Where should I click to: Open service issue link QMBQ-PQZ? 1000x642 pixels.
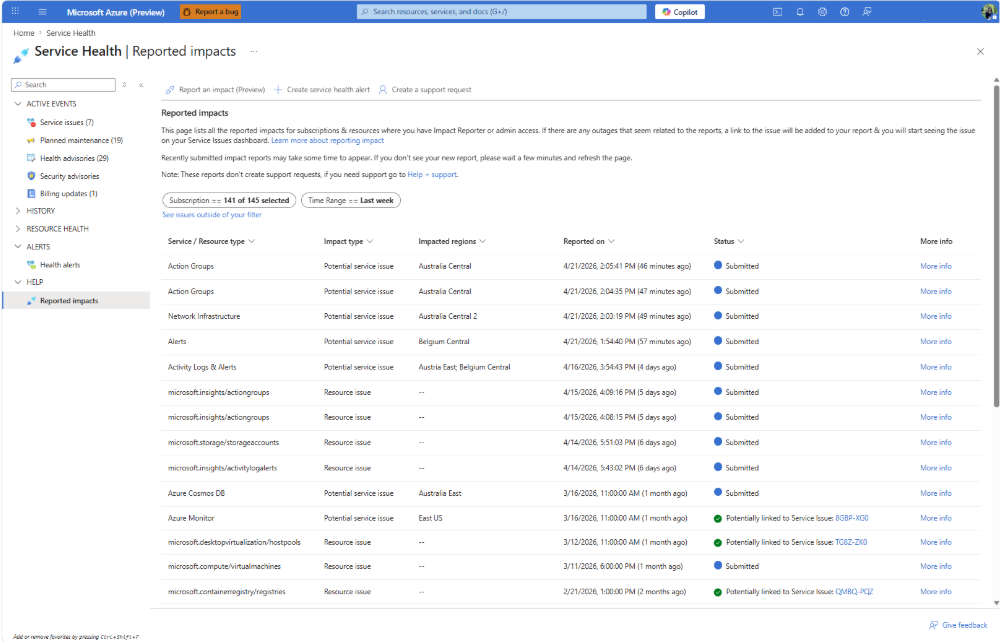[x=854, y=592]
